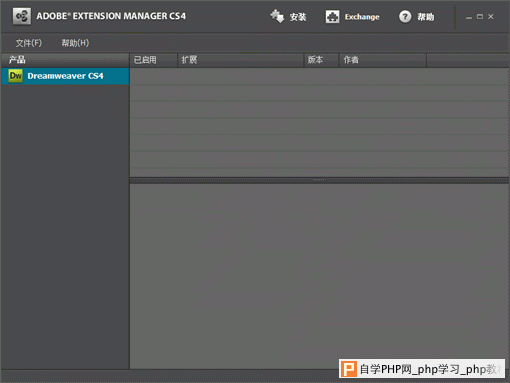This screenshot has height=383, width=510.
Task: Click the orange P watermark logo
Action: click(x=349, y=369)
